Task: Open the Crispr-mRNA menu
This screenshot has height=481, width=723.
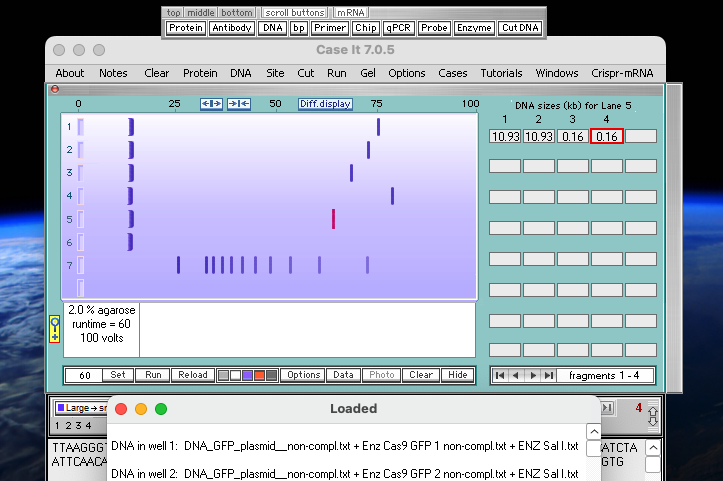Action: (x=624, y=73)
